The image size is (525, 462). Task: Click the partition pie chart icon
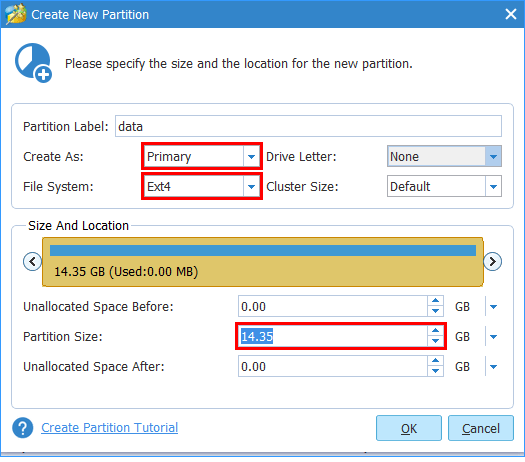(x=33, y=63)
